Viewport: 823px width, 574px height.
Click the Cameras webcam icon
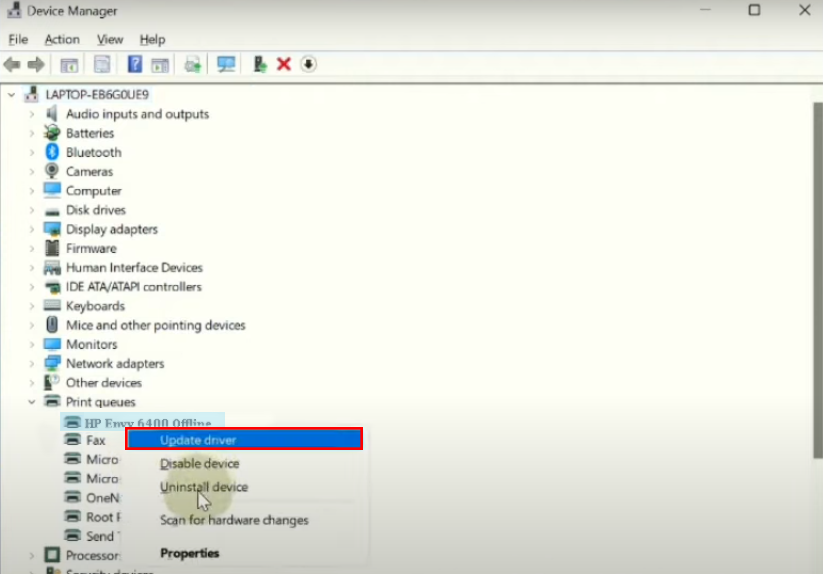point(52,171)
